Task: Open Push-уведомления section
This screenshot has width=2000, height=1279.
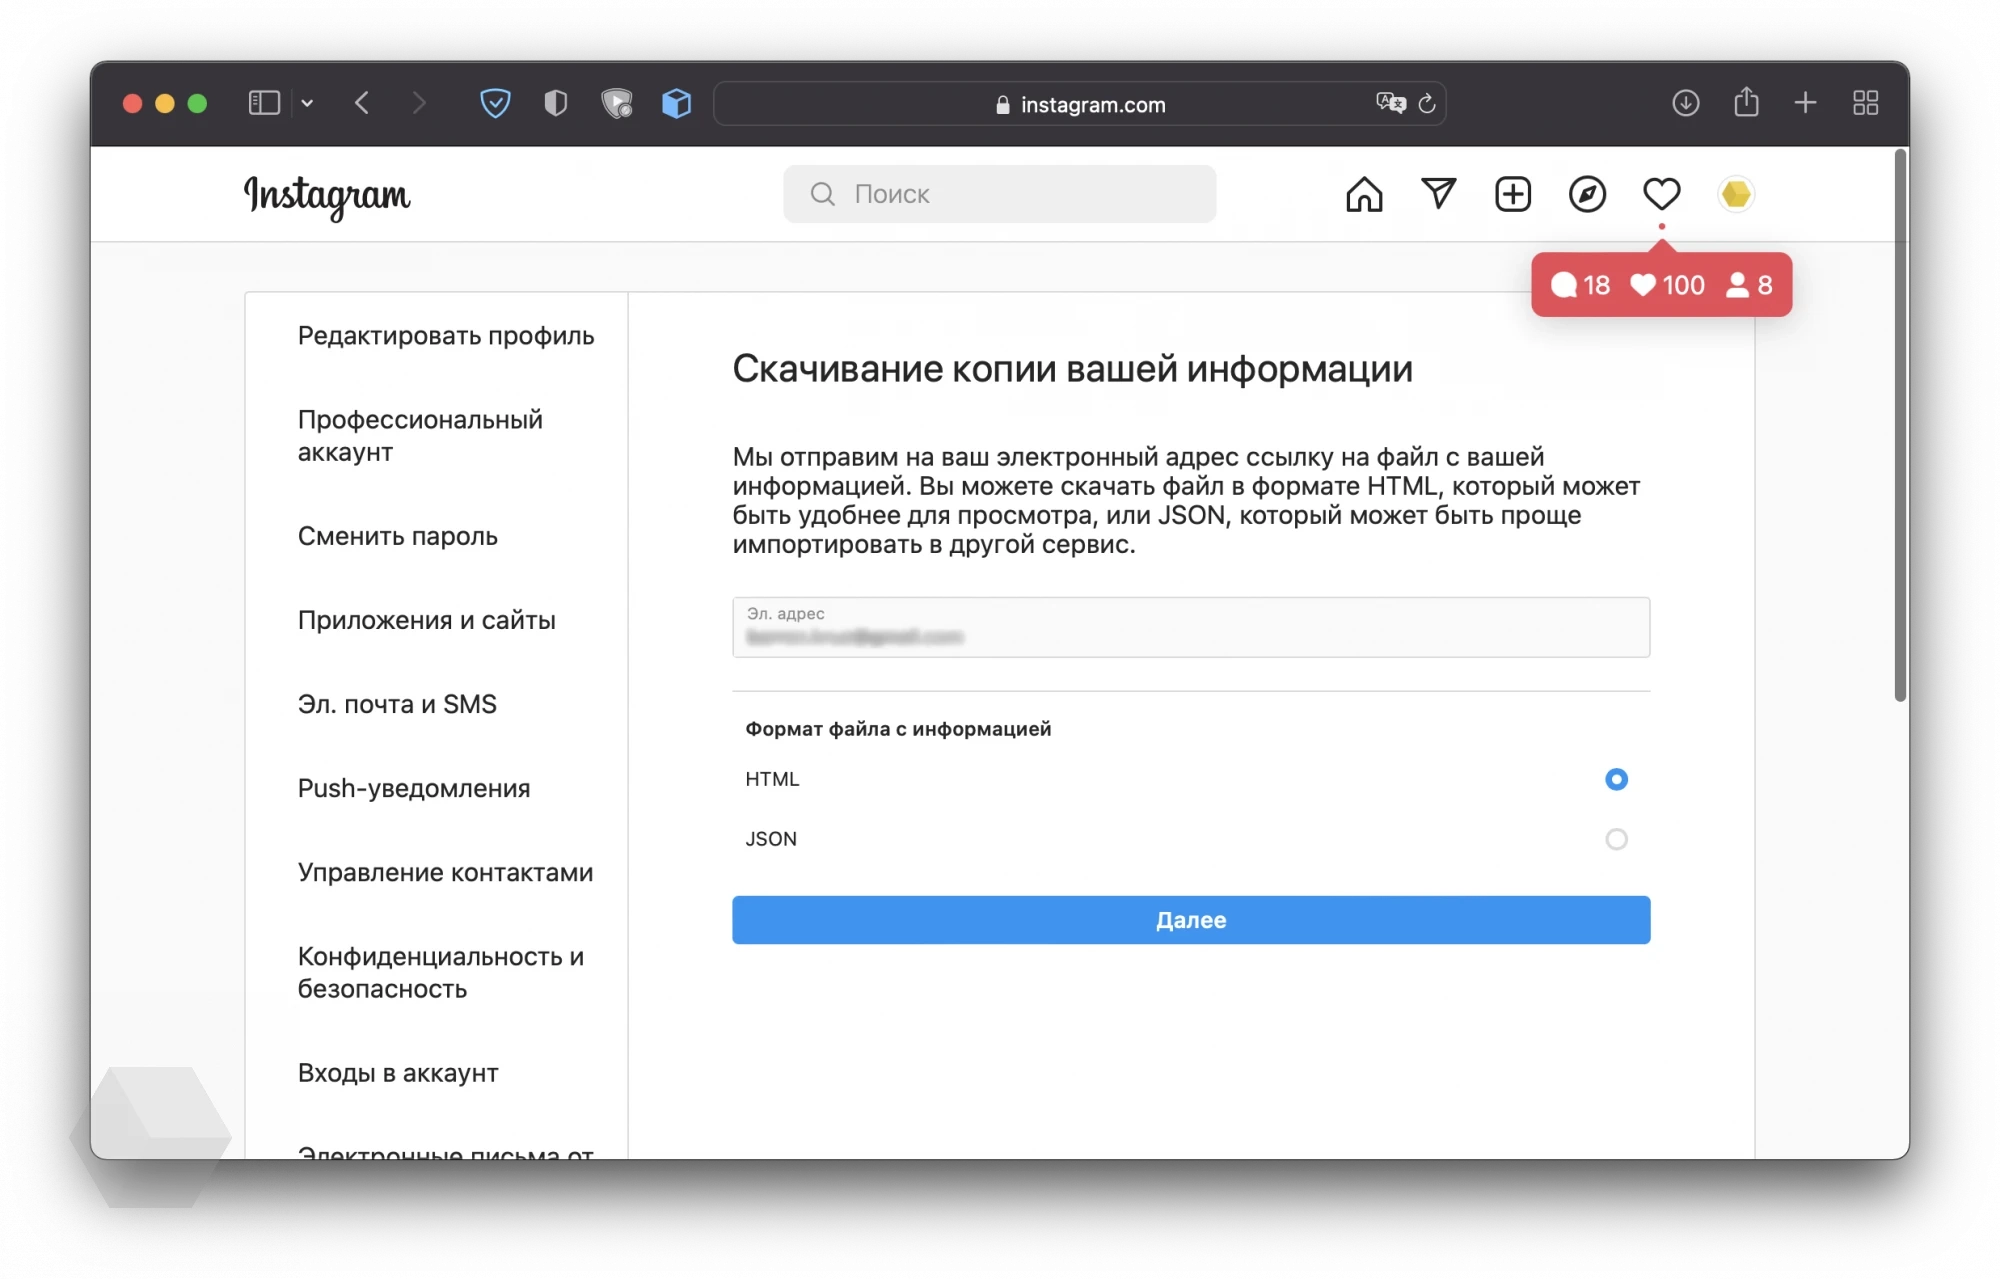Action: coord(414,788)
